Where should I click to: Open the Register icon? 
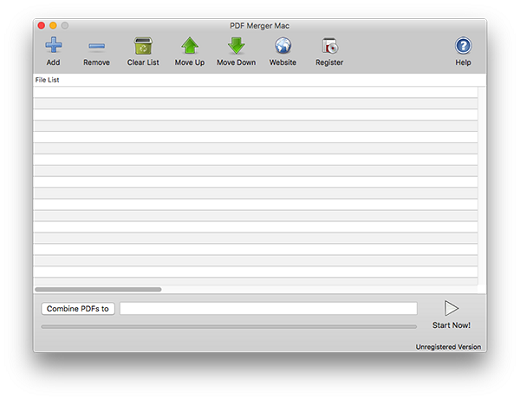pos(330,46)
